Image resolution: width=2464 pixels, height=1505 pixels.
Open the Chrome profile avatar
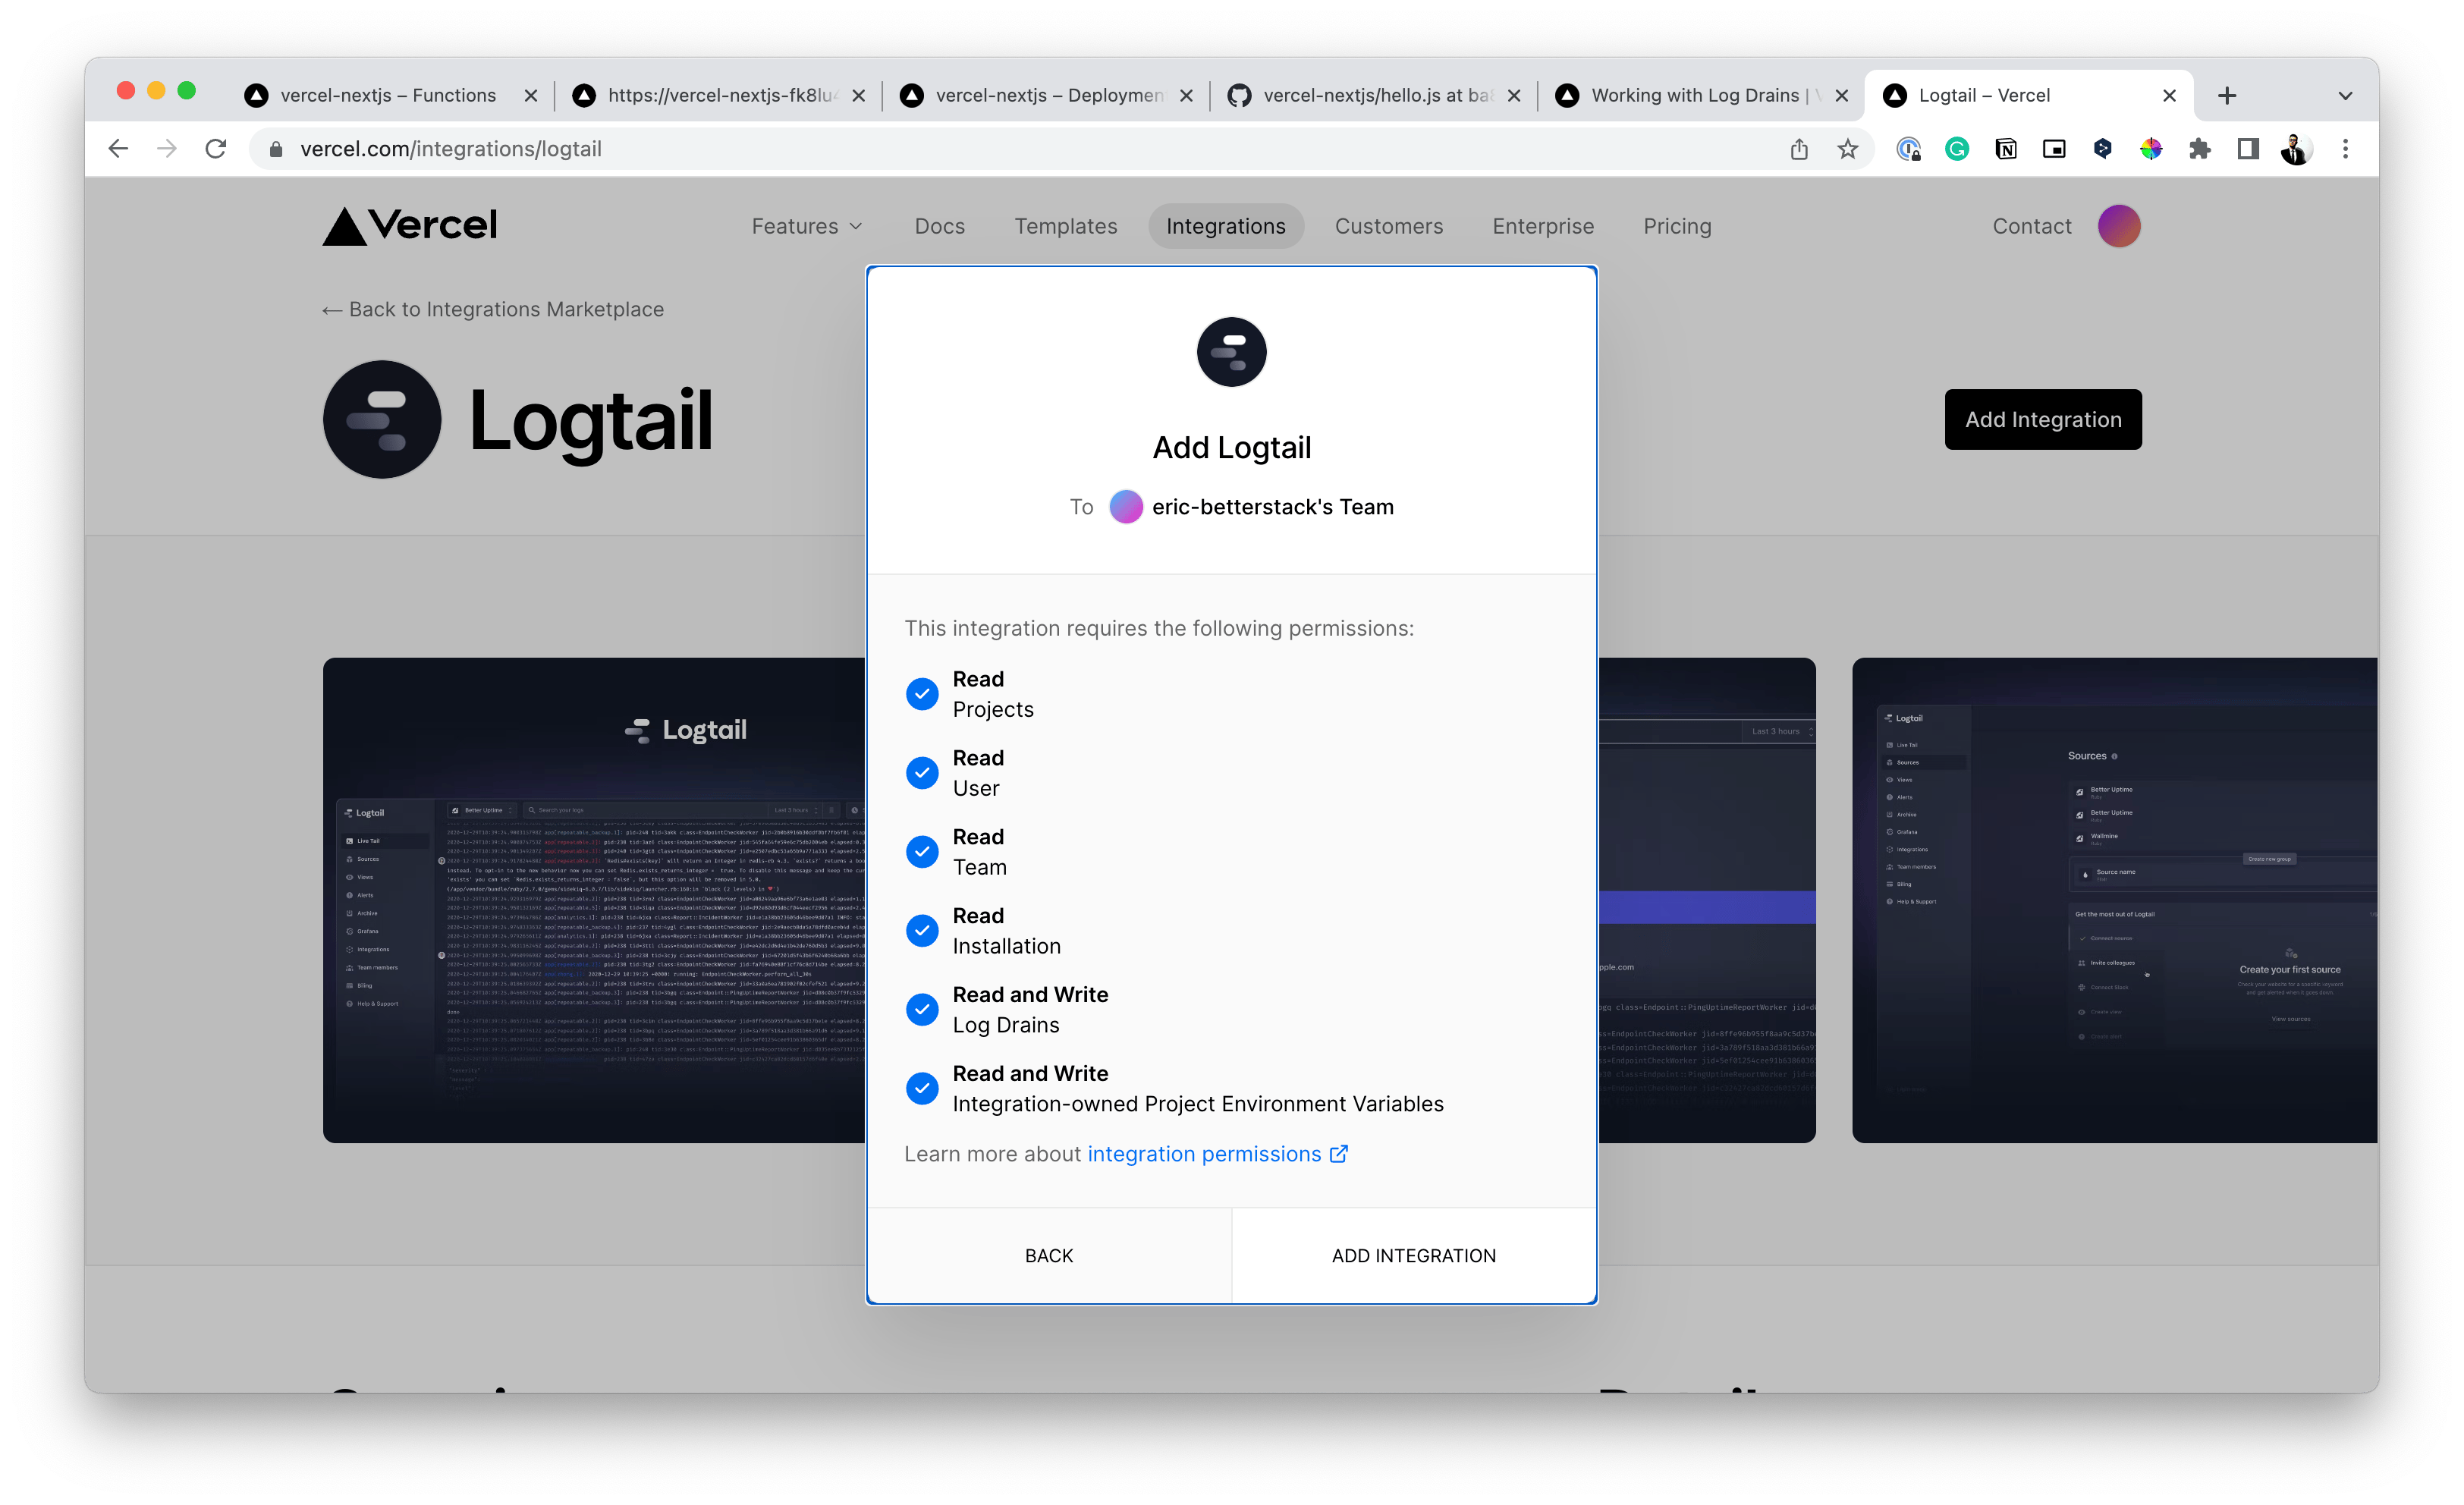pos(2296,149)
